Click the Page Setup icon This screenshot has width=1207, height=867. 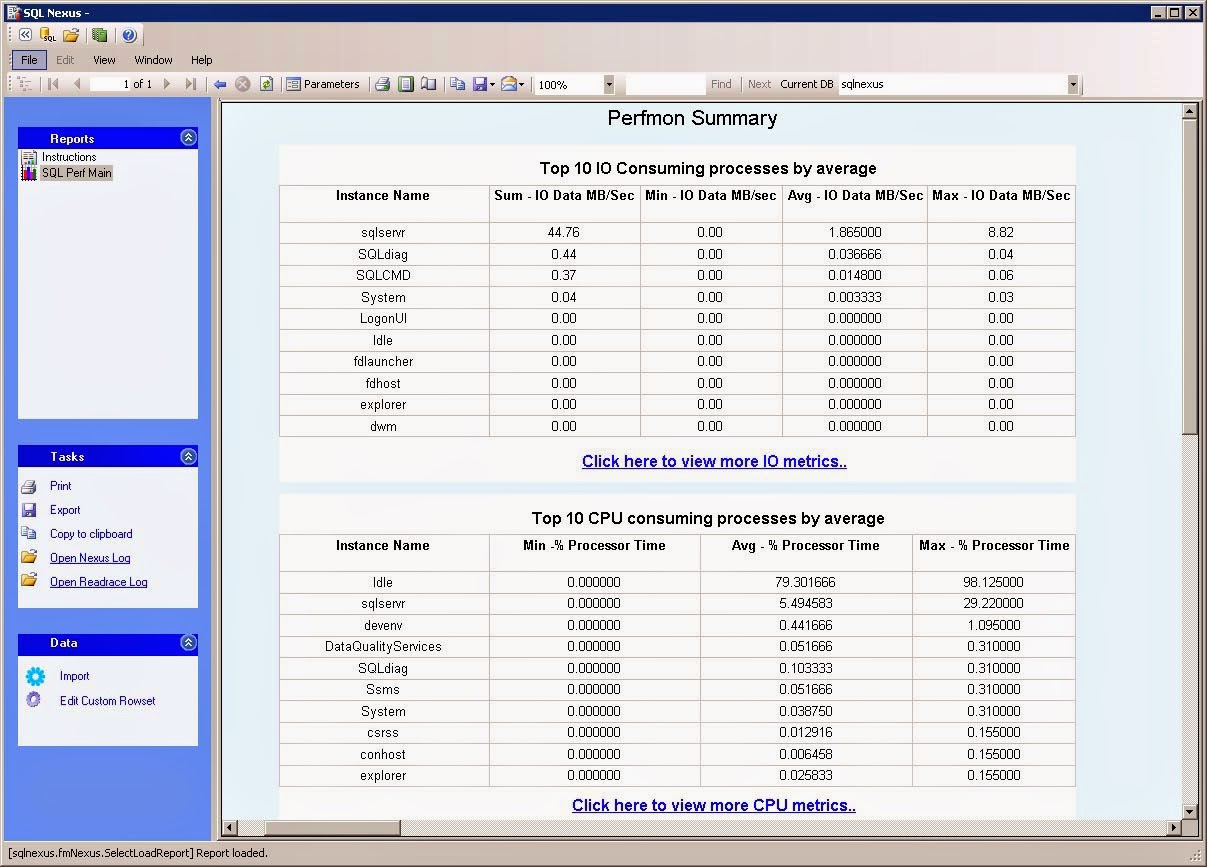429,84
